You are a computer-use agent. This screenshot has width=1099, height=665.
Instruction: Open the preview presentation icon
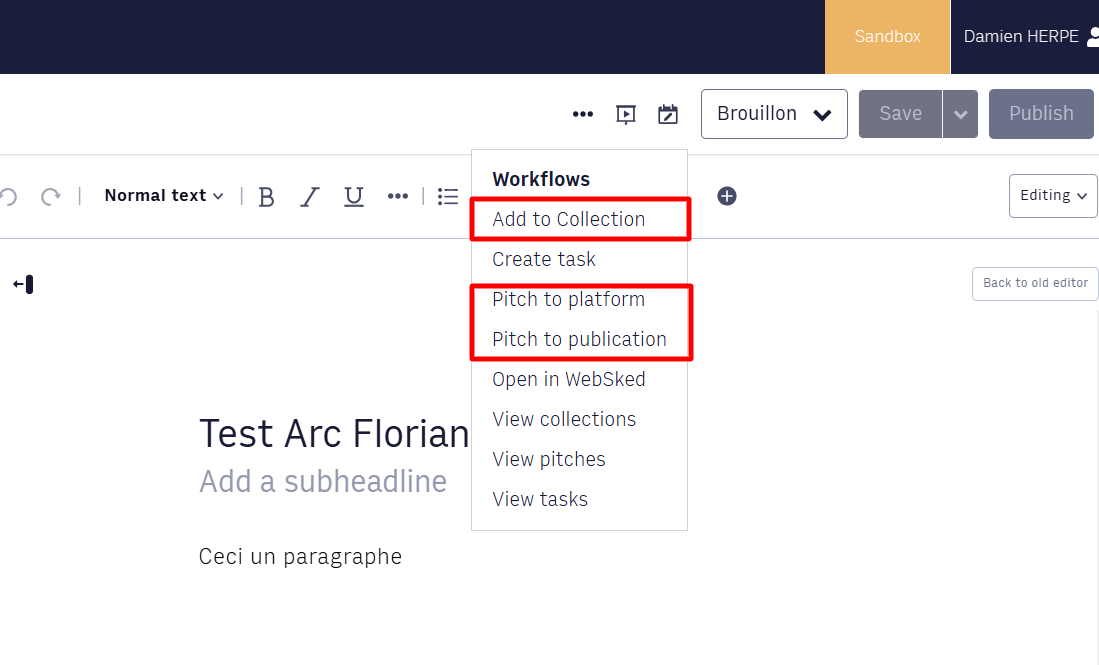click(x=626, y=114)
